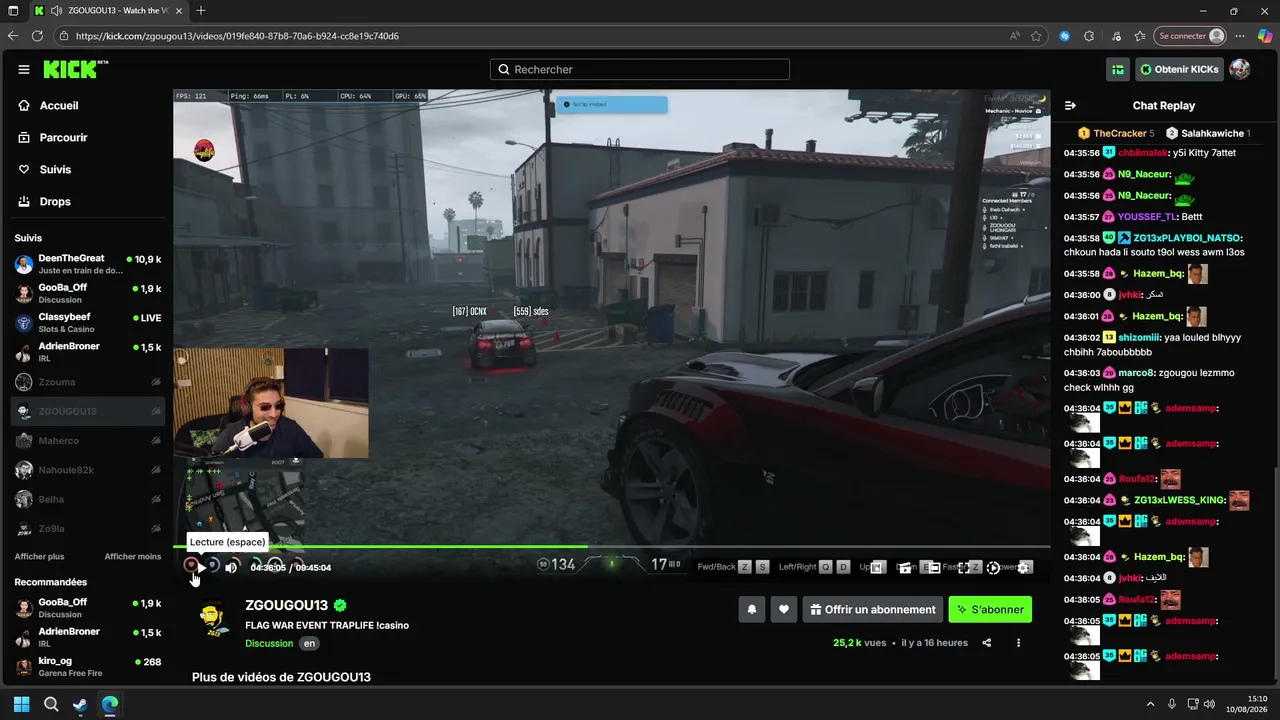The width and height of the screenshot is (1280, 720).
Task: Open Suivis in the sidebar
Action: point(55,169)
